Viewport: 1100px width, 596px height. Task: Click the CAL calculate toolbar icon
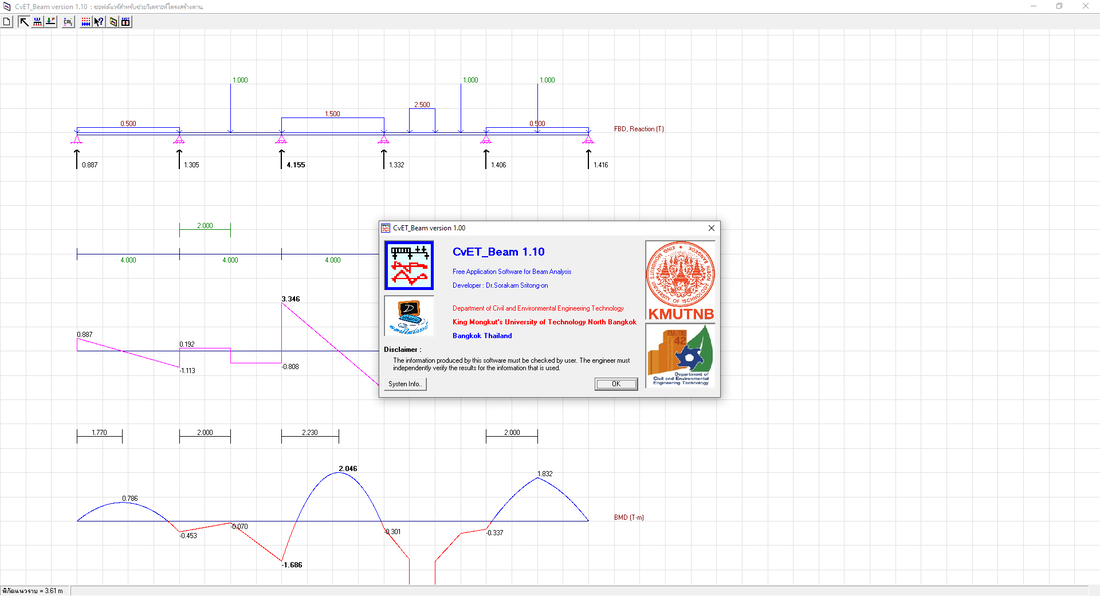pos(68,22)
